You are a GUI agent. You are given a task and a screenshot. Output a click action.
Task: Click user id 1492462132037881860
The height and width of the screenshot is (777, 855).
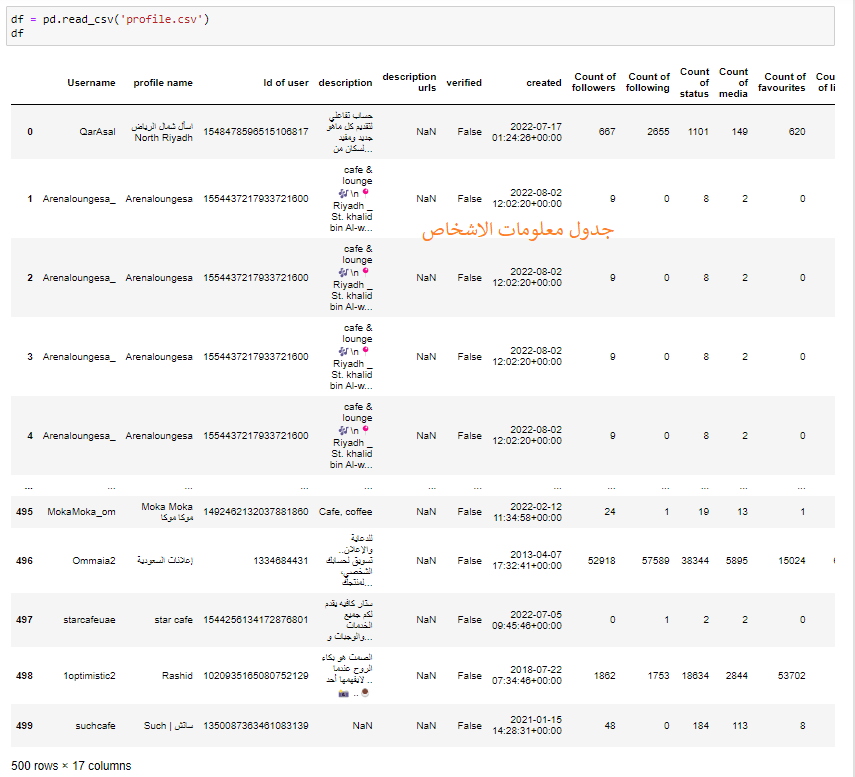(x=256, y=512)
